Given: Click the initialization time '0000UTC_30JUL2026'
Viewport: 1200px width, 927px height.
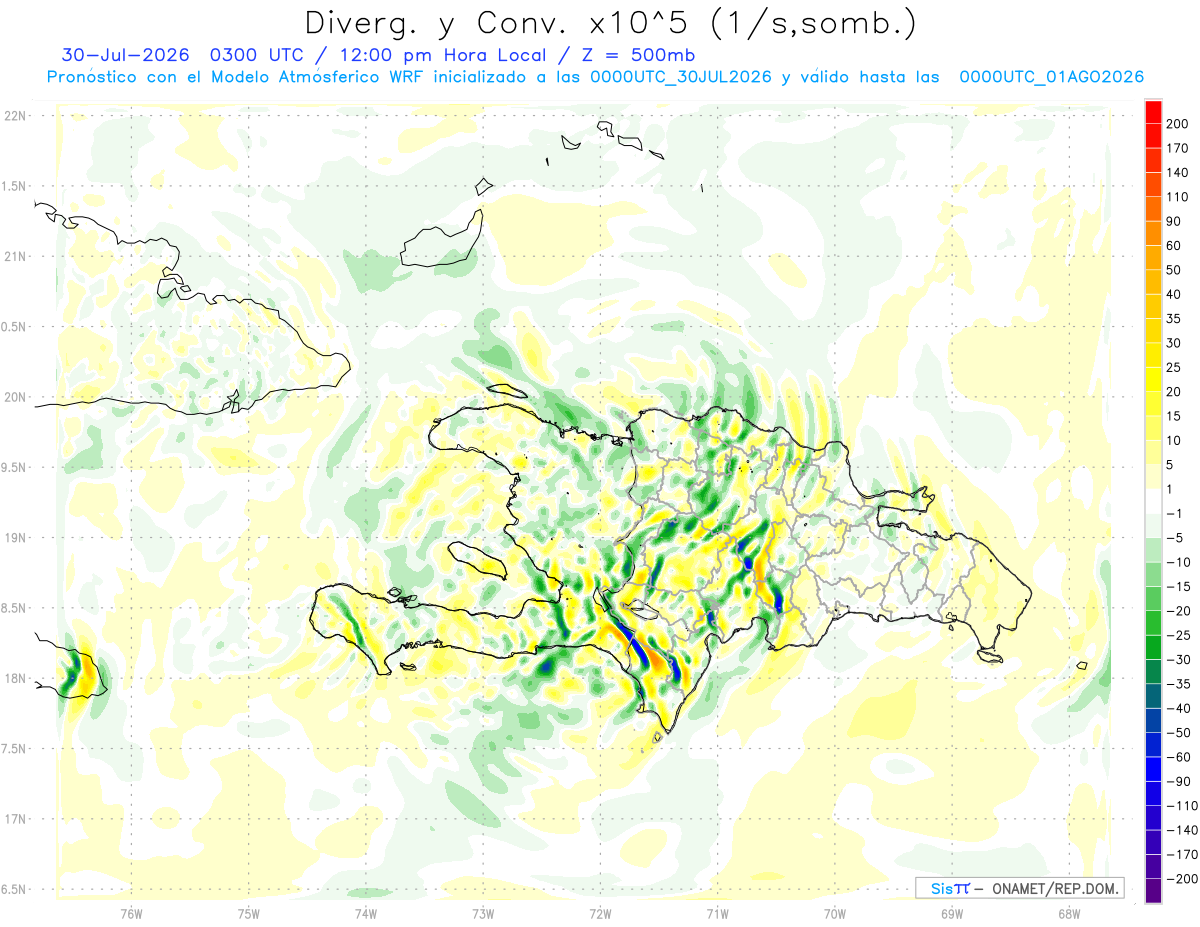Looking at the screenshot, I should (x=680, y=78).
